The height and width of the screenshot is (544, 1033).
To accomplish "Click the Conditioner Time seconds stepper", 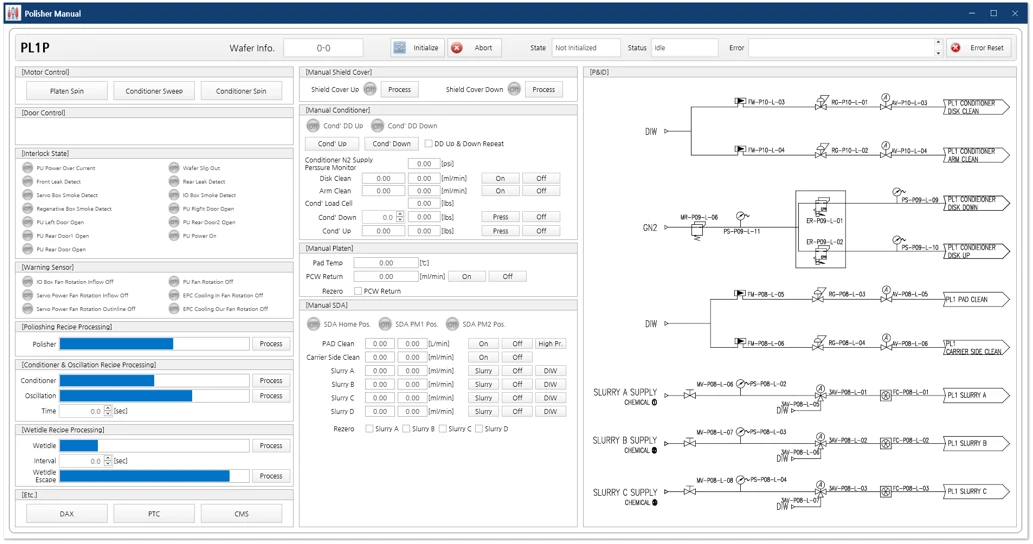I will pyautogui.click(x=108, y=411).
